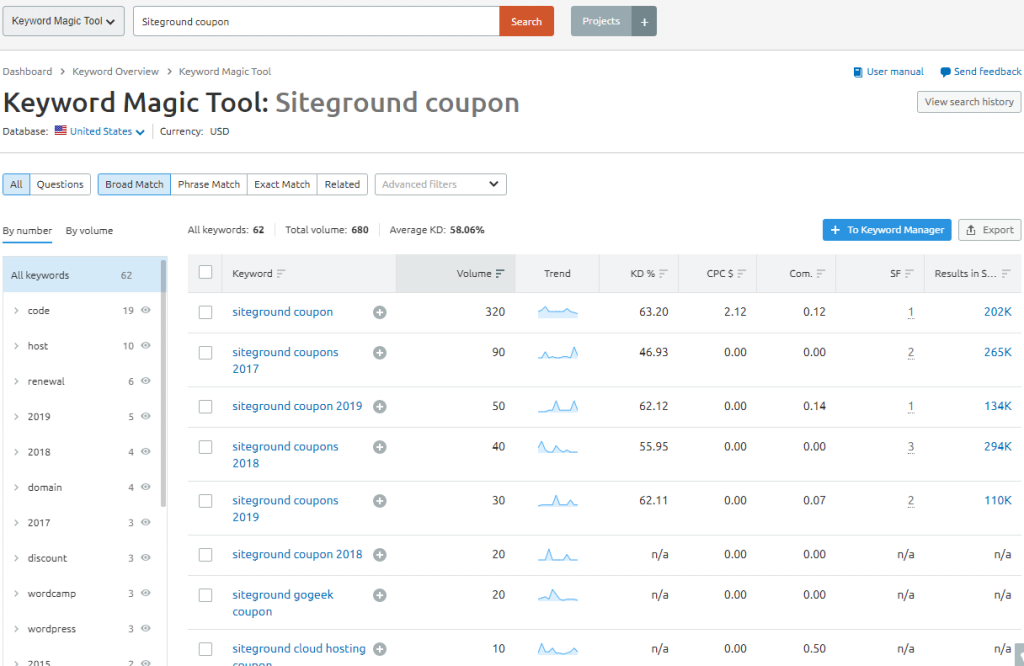1024x666 pixels.
Task: Switch to By volume tab
Action: pos(89,230)
